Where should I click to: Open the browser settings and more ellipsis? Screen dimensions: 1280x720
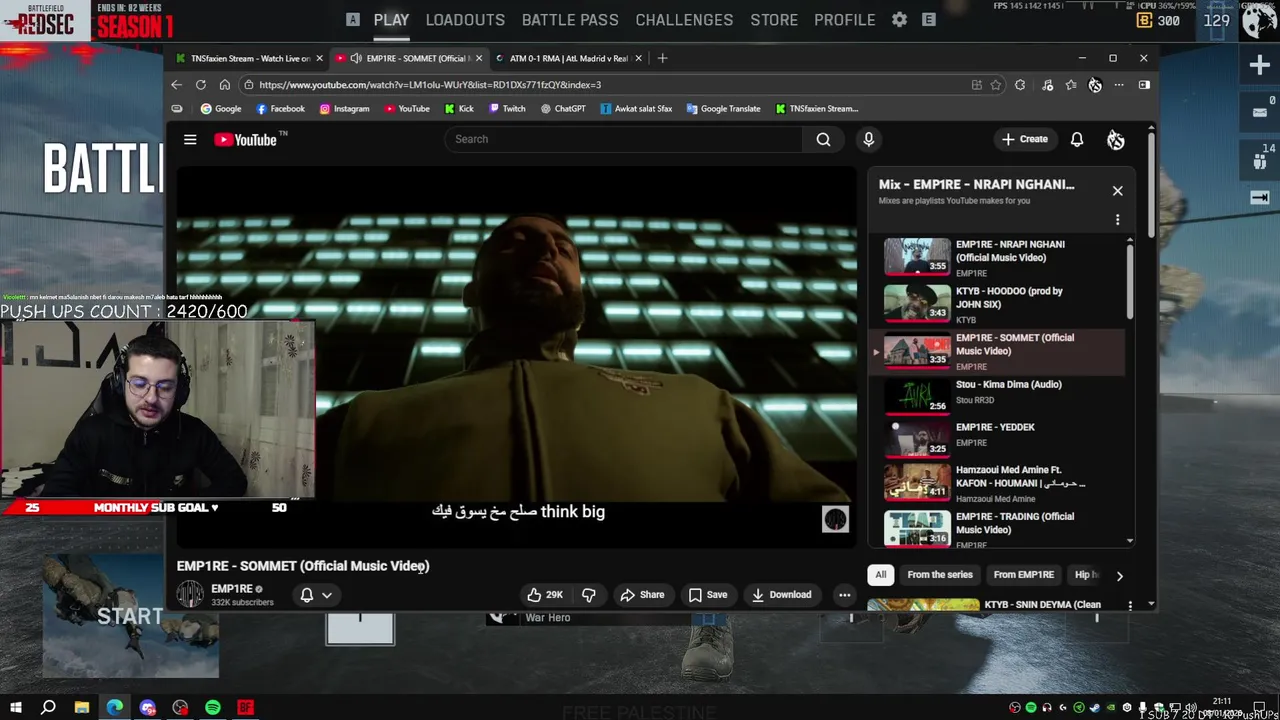point(1119,85)
